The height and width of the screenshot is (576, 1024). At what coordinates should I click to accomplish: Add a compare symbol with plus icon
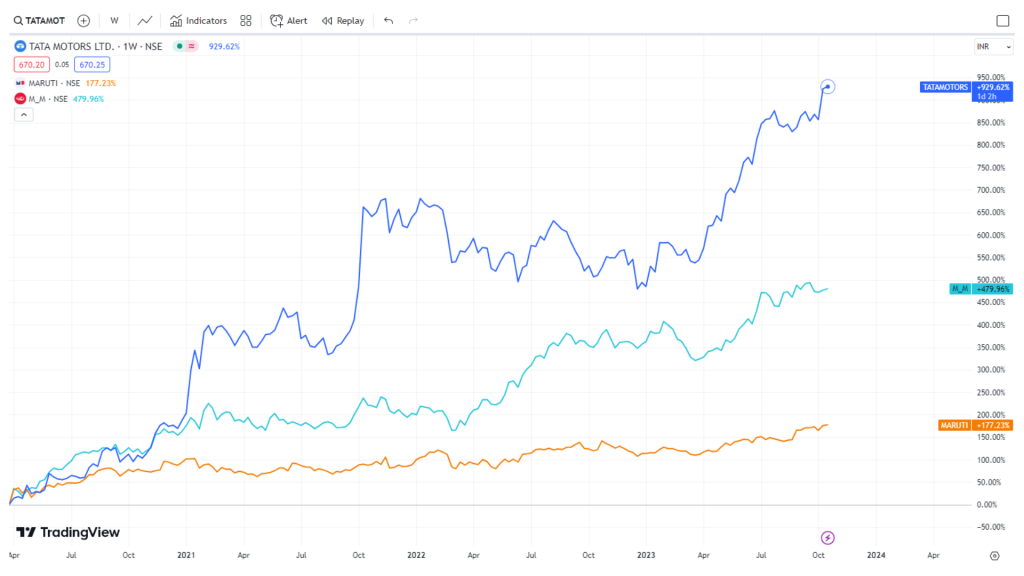click(x=84, y=21)
